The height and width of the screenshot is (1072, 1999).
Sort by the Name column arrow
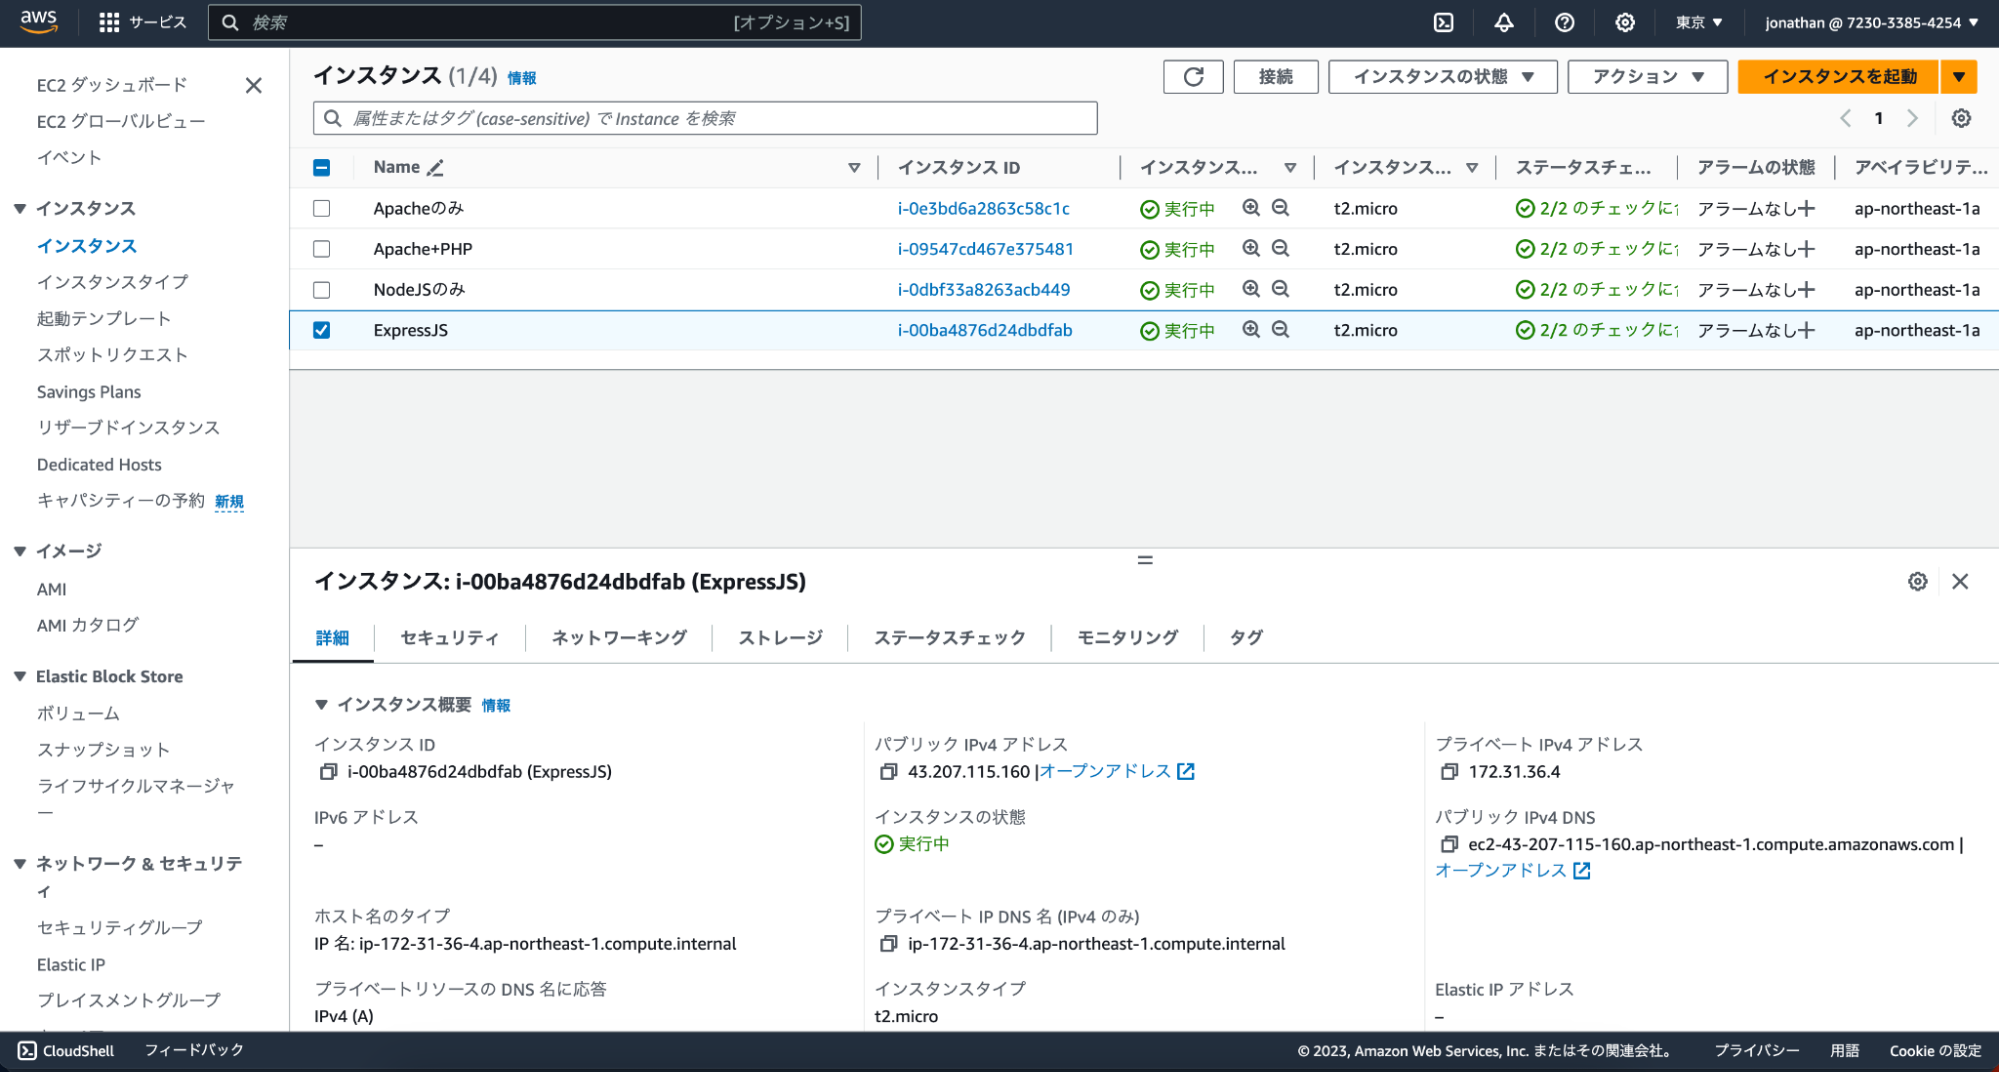tap(854, 168)
